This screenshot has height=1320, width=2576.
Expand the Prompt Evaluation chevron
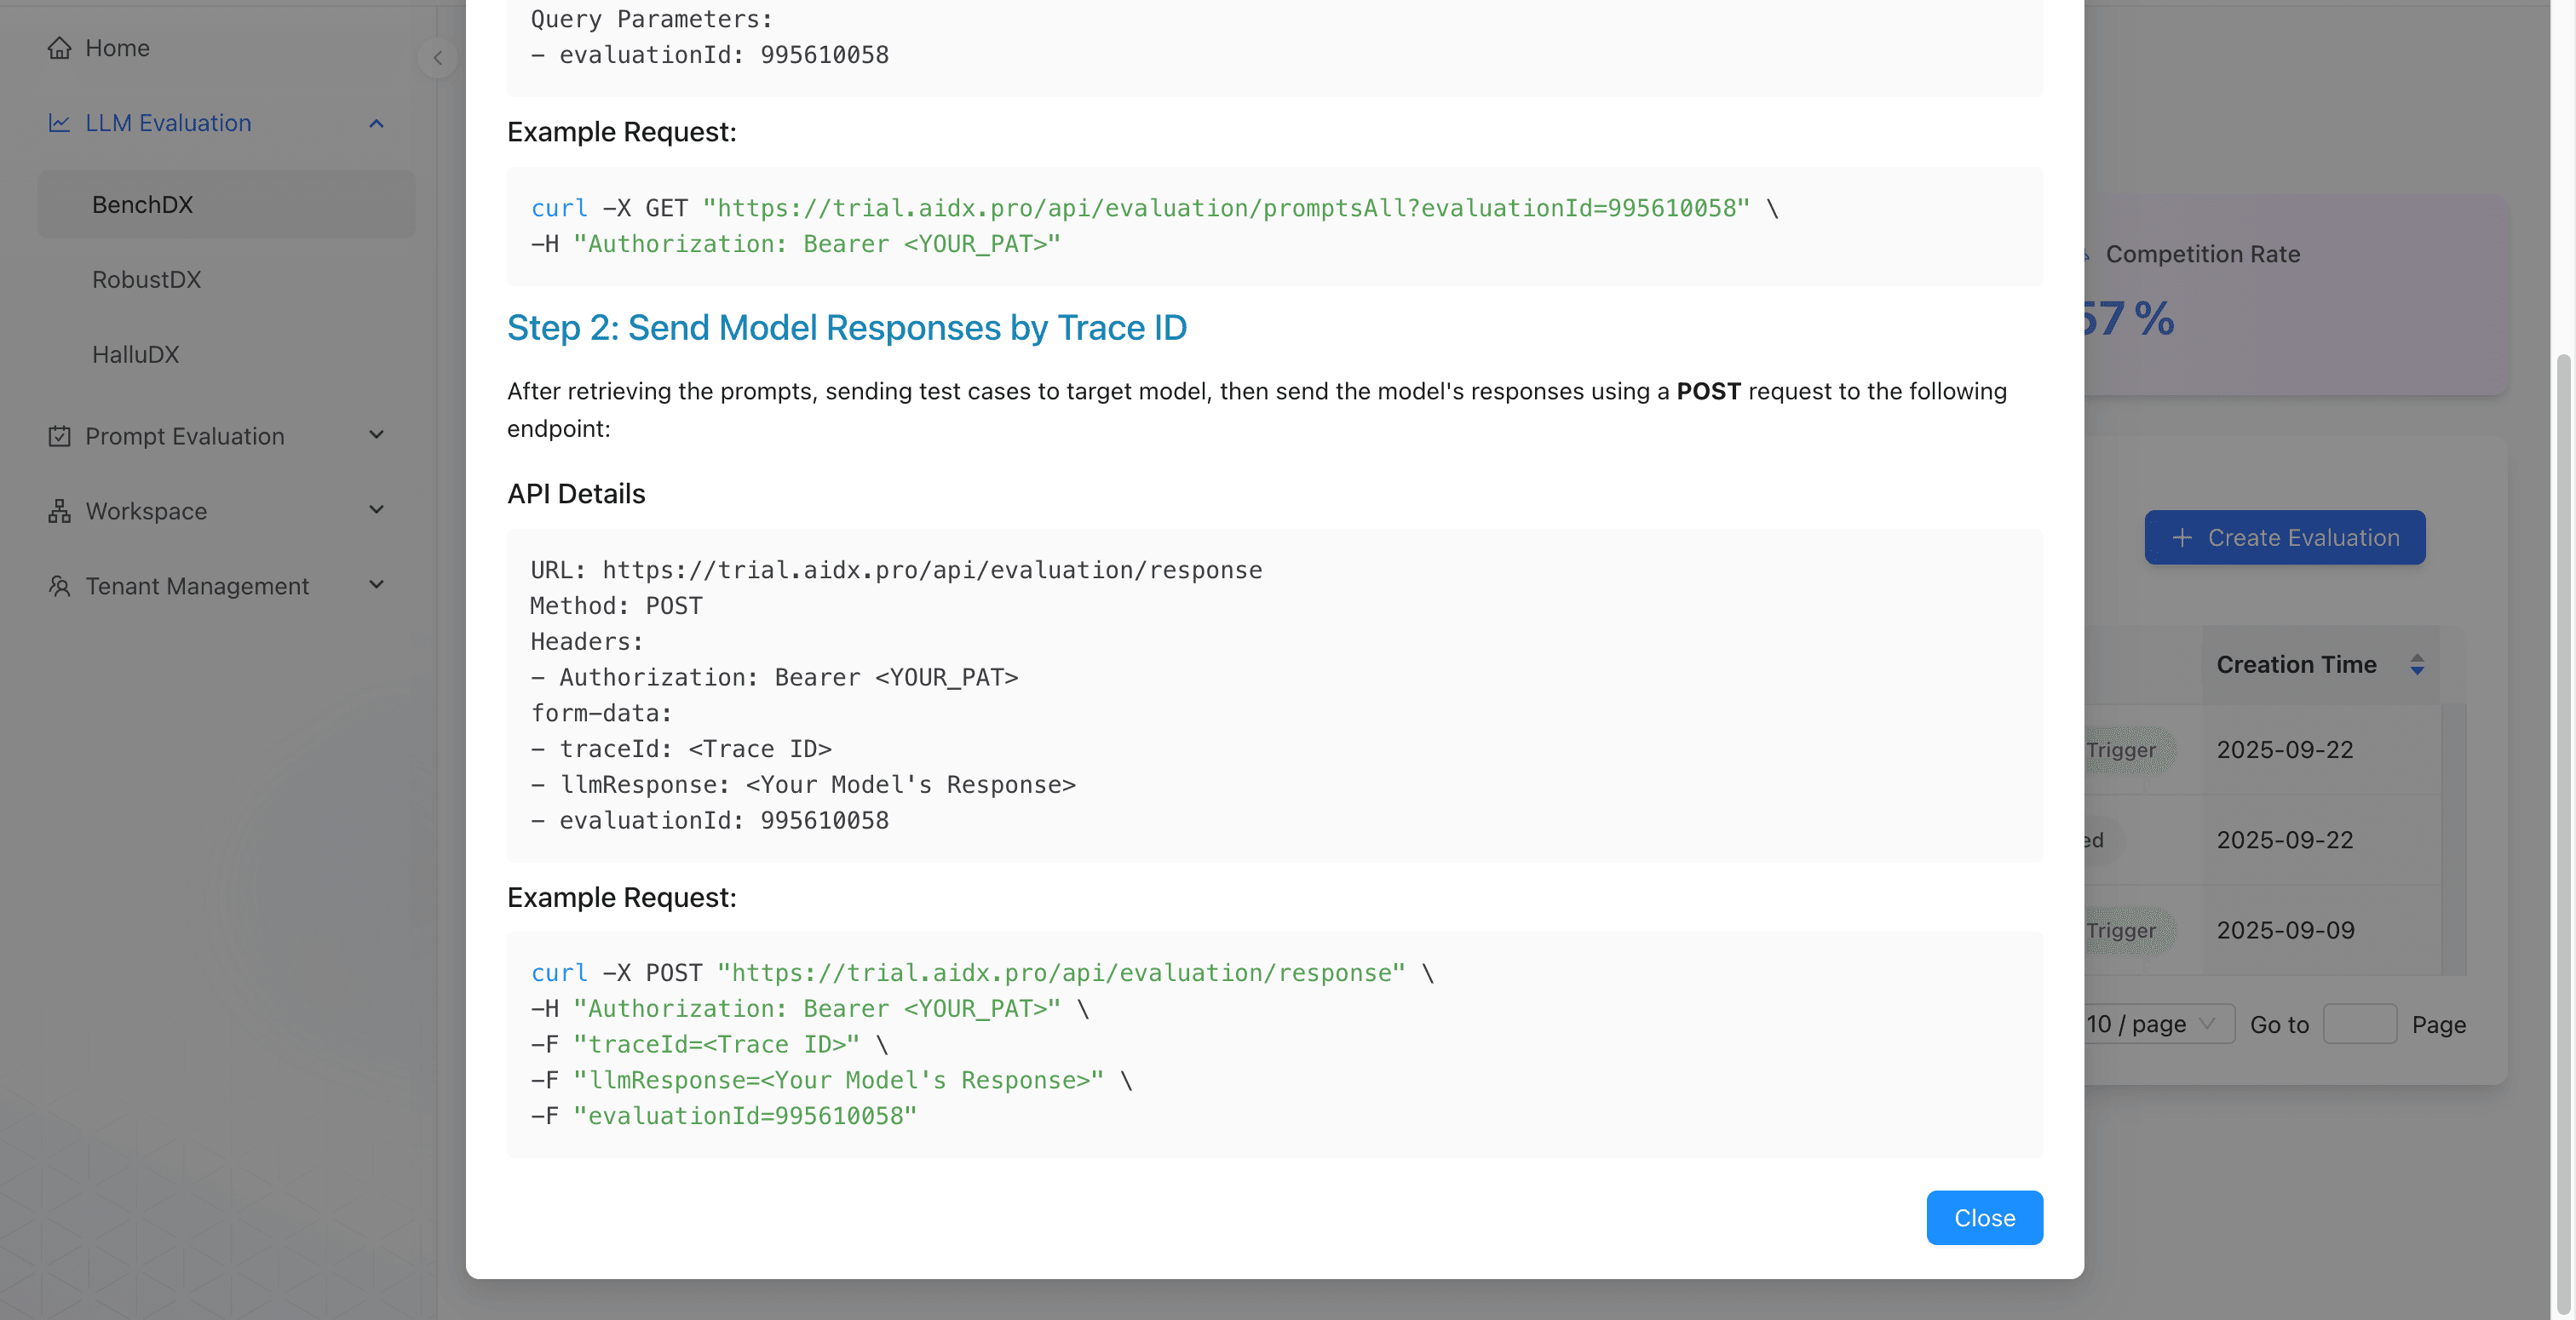tap(376, 435)
